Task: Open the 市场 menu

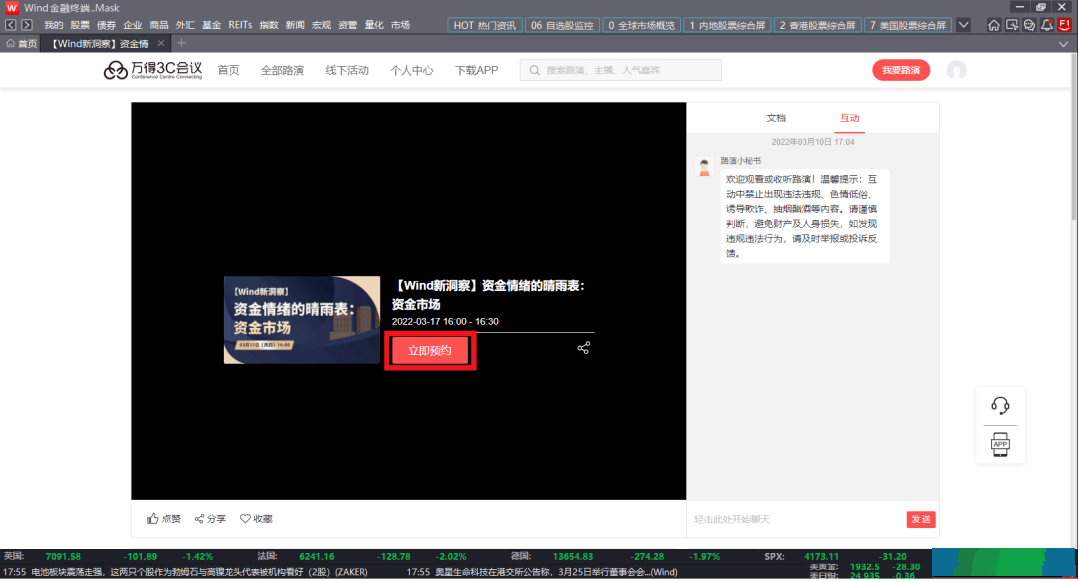Action: coord(400,25)
